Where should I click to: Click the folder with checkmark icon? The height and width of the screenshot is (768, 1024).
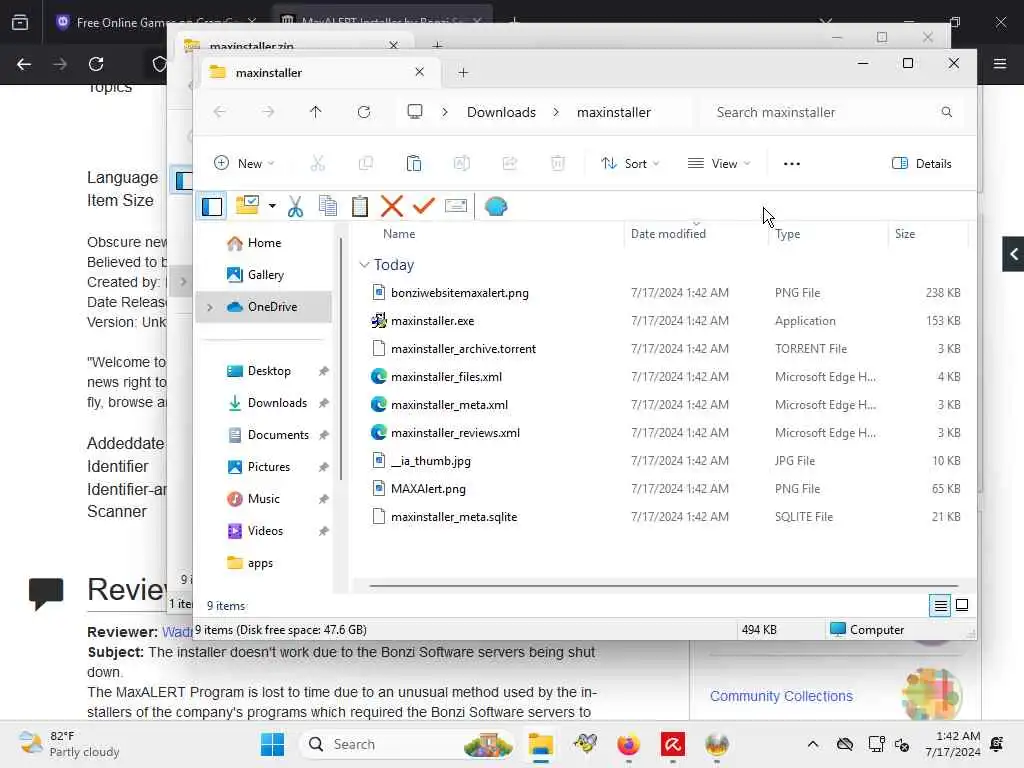[248, 206]
